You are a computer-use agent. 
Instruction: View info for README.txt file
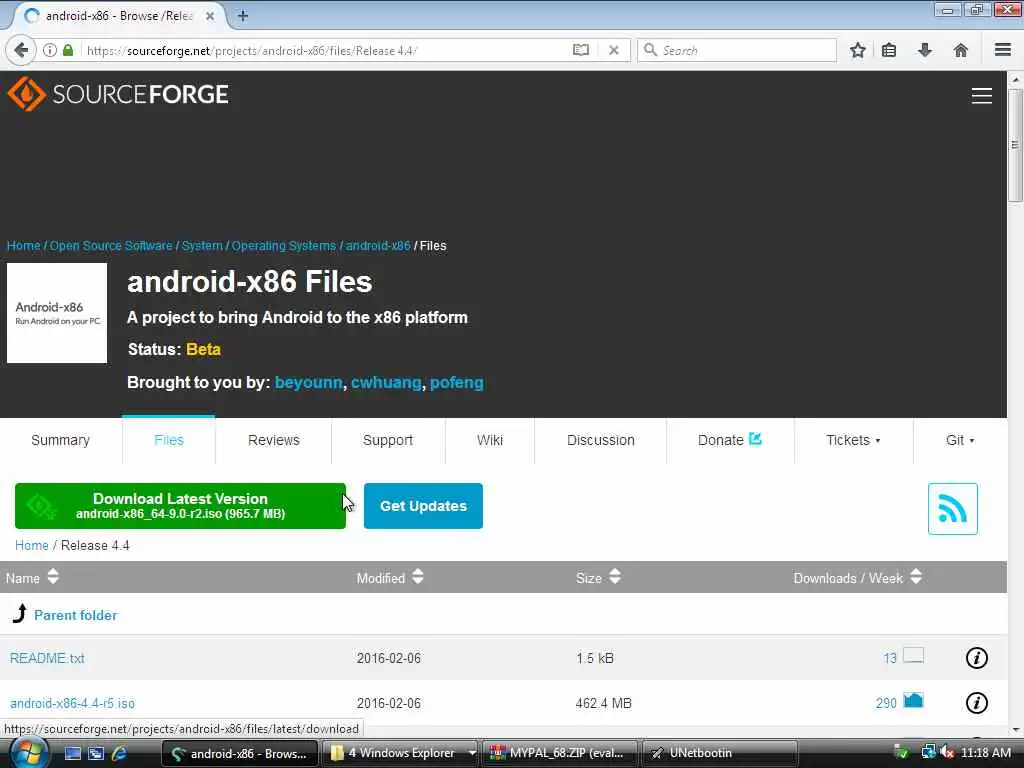pos(976,658)
